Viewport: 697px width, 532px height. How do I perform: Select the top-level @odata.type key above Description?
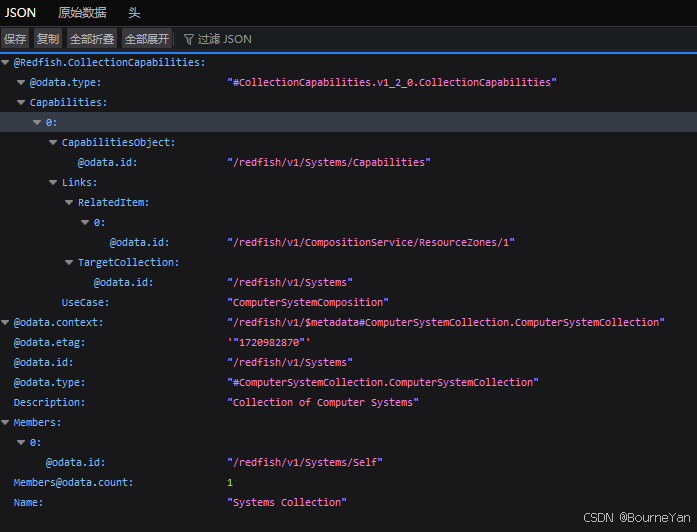[x=49, y=383]
